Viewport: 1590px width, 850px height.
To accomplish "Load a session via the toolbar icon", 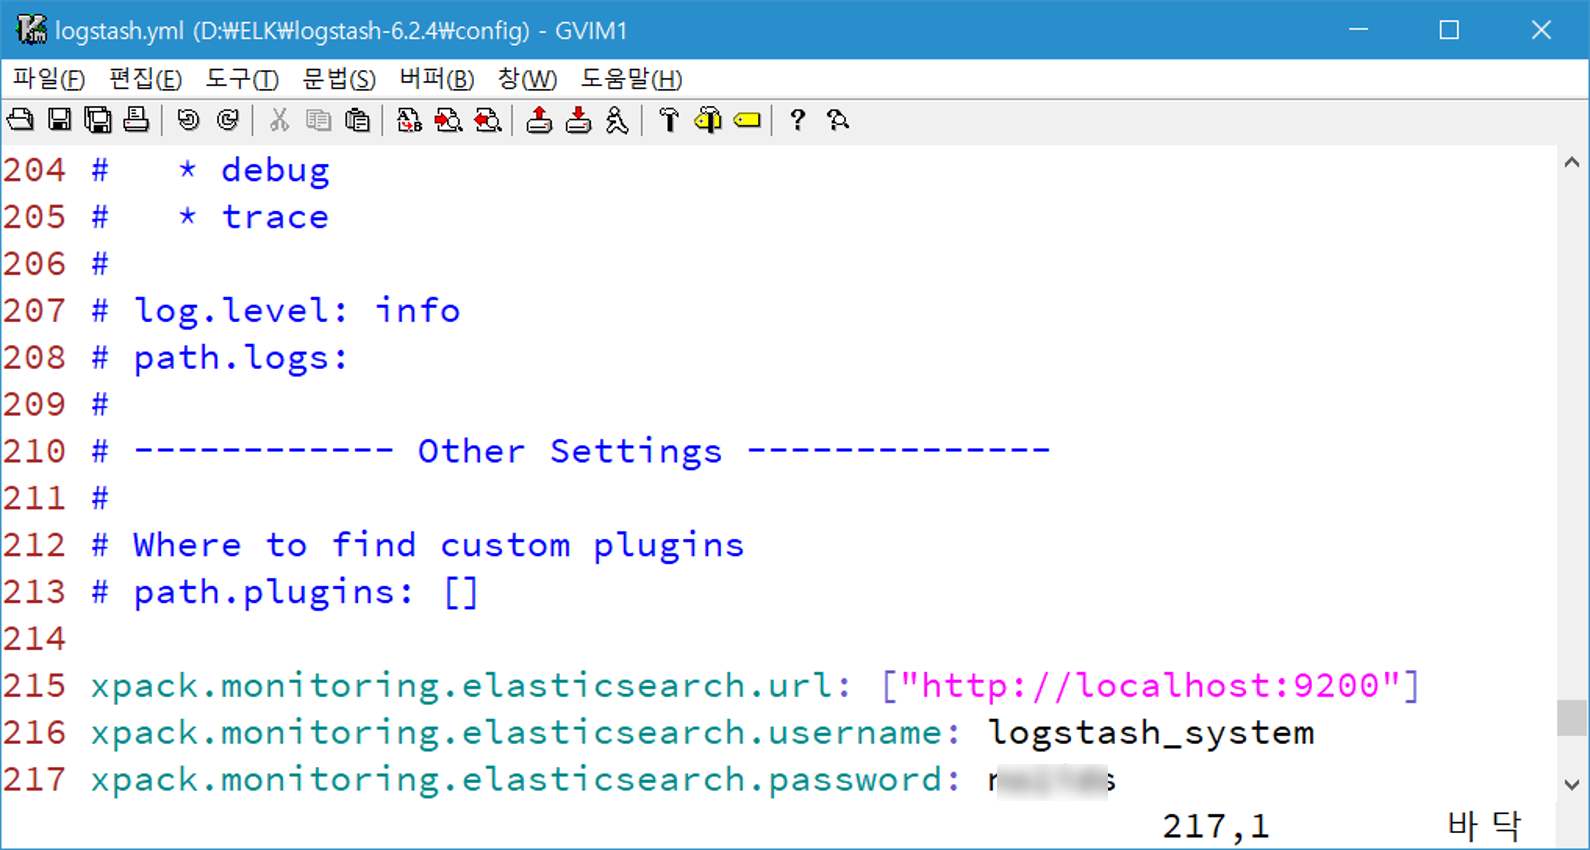I will click(539, 120).
